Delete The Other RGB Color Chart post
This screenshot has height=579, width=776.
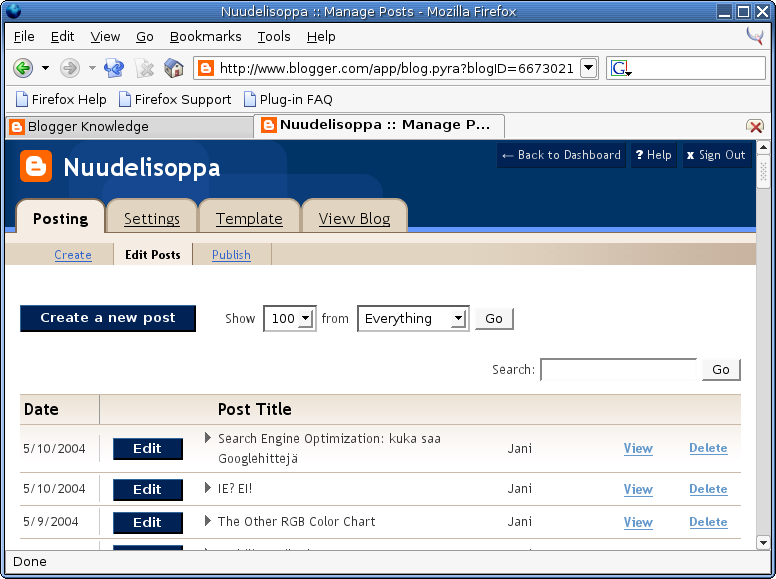coord(708,522)
